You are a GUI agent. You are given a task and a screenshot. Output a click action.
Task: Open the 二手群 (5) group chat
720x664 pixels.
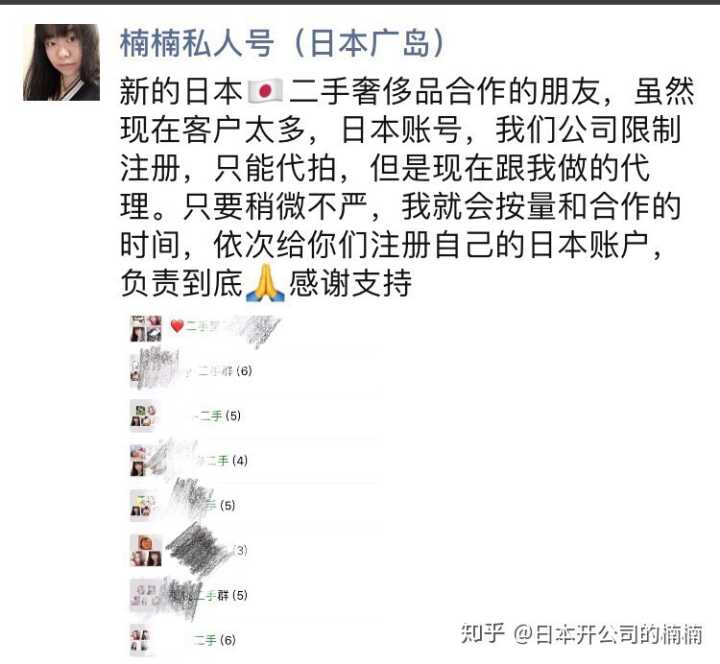point(222,596)
